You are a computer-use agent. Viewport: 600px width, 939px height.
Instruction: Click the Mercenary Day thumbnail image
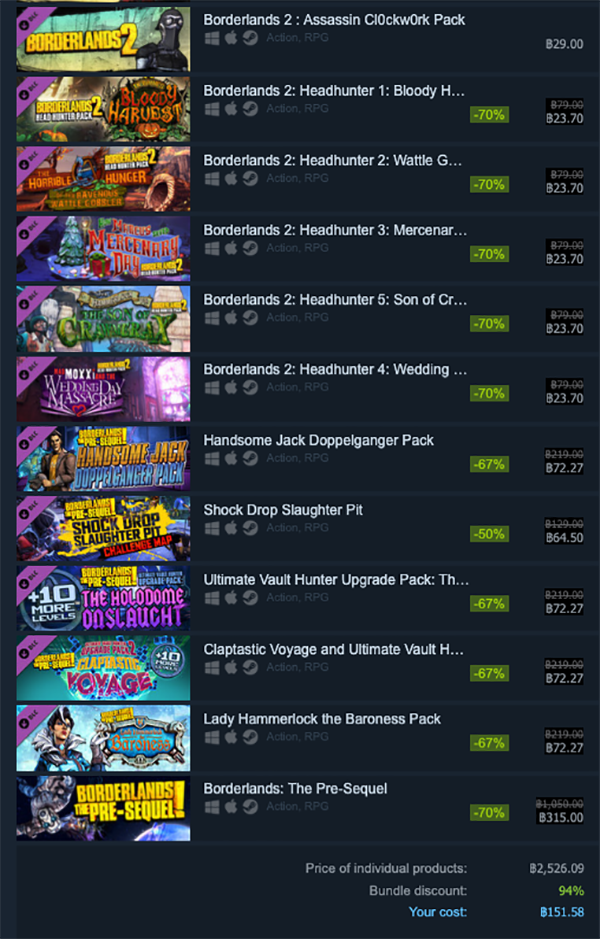(104, 249)
